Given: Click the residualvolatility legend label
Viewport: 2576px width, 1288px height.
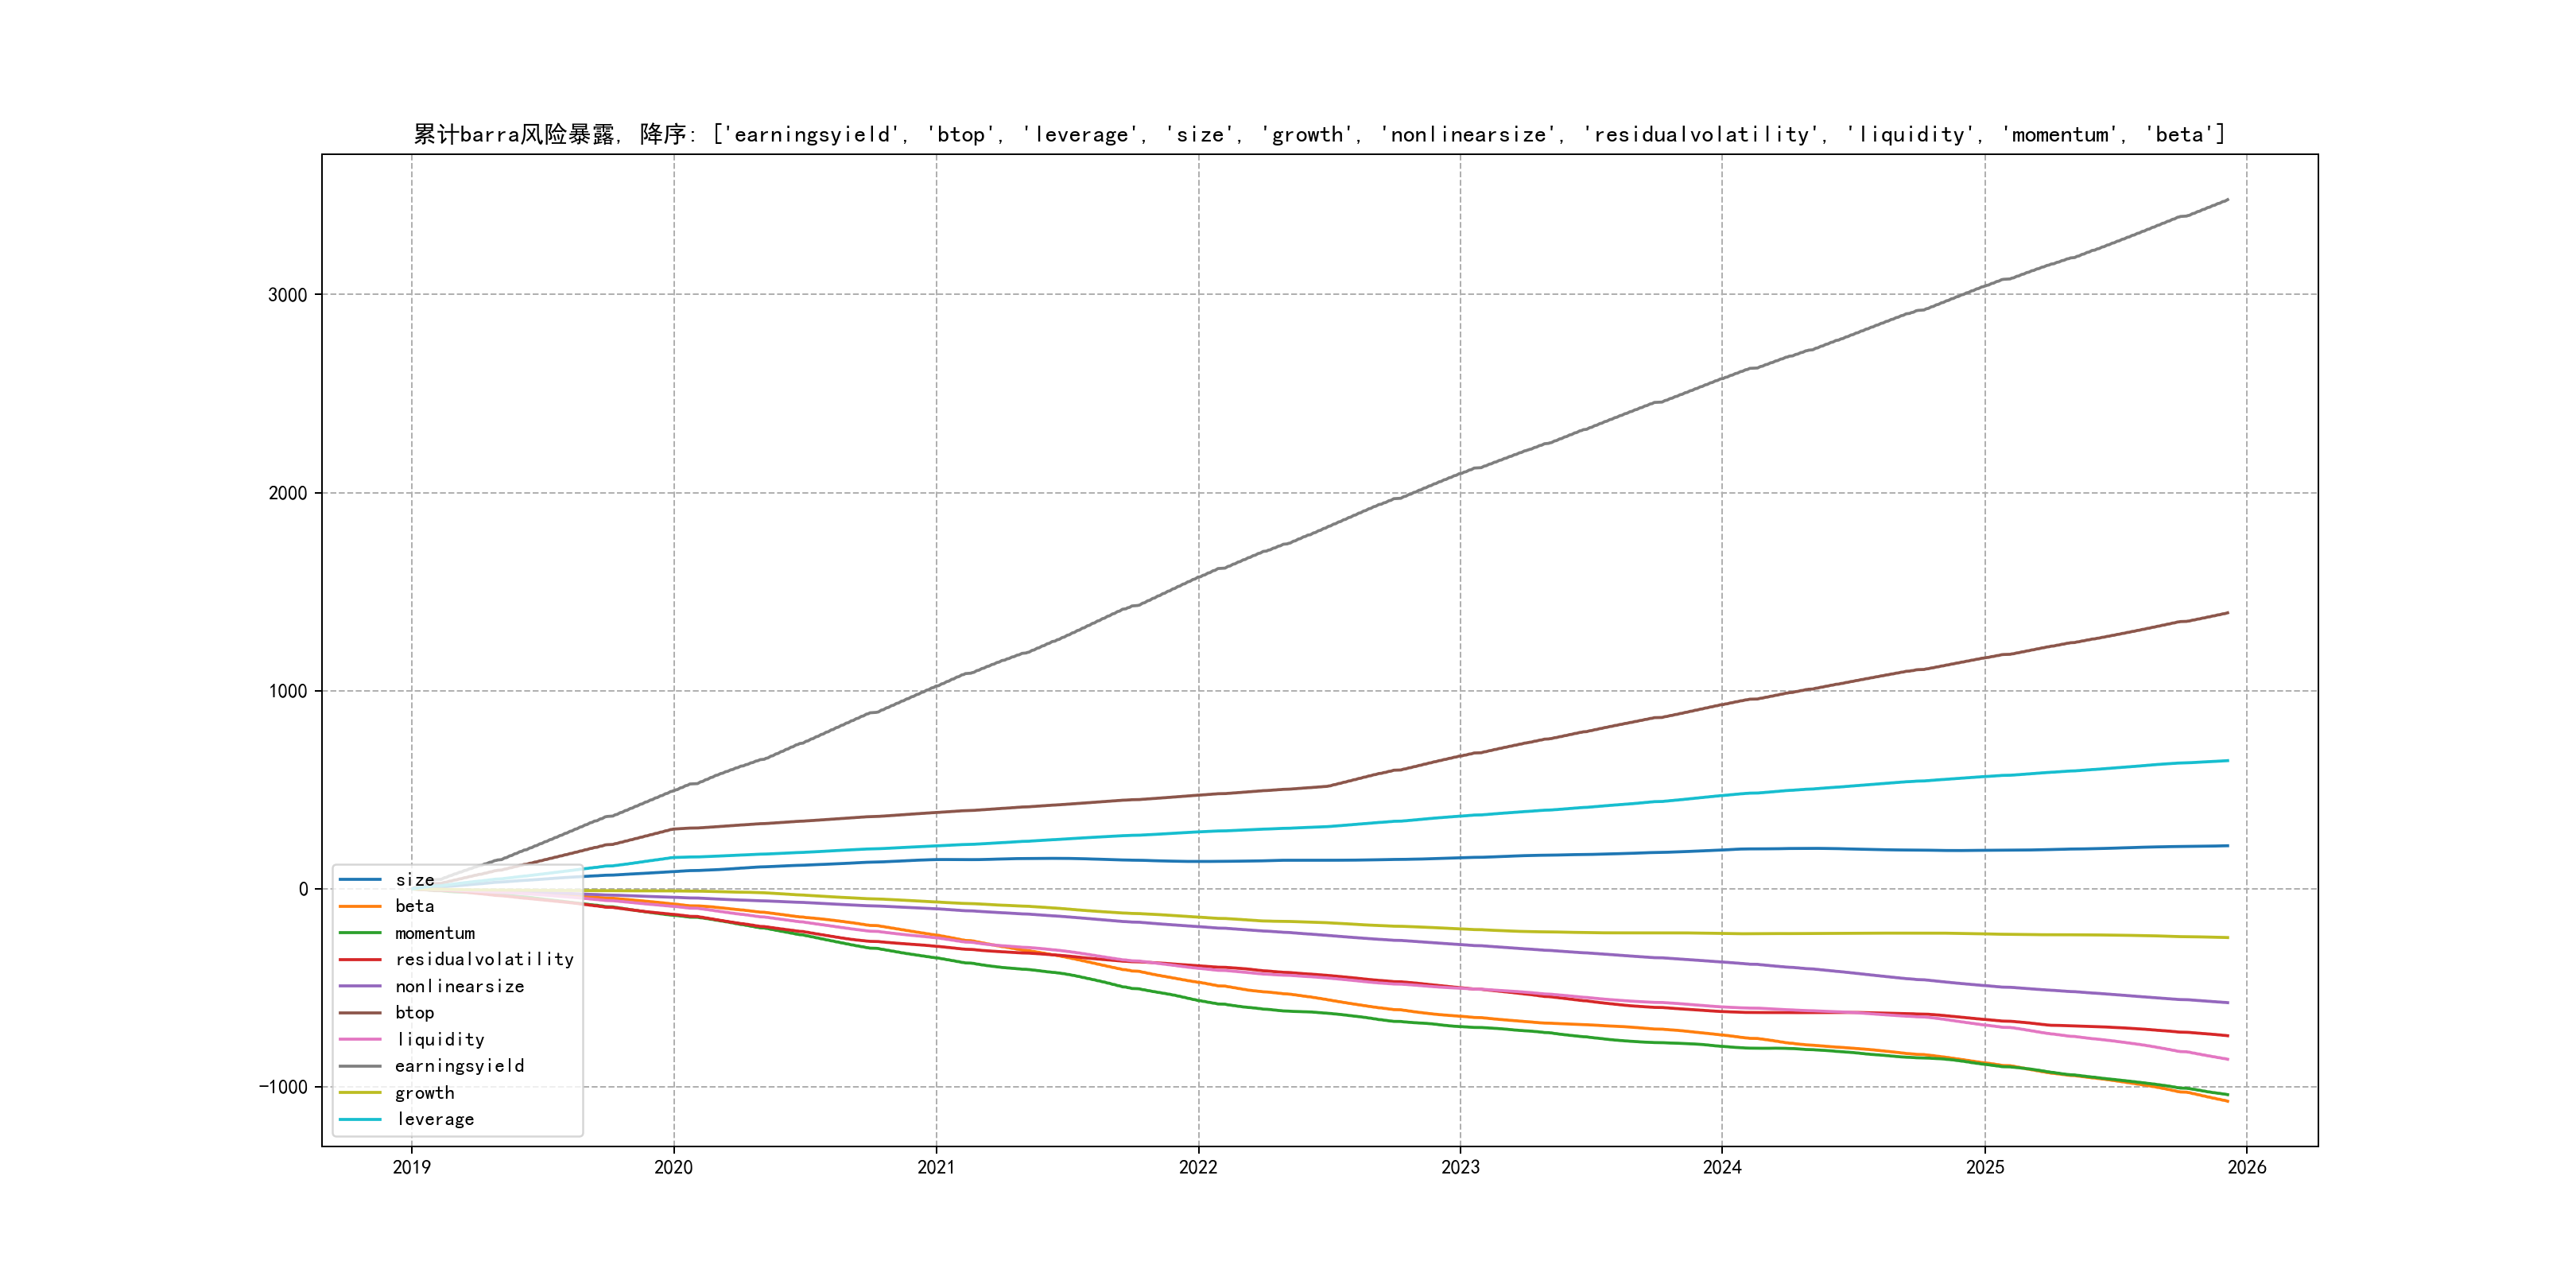Looking at the screenshot, I should 484,960.
